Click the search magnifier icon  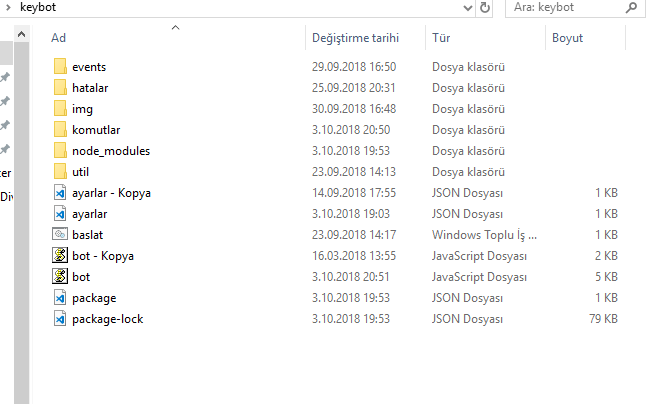click(631, 7)
